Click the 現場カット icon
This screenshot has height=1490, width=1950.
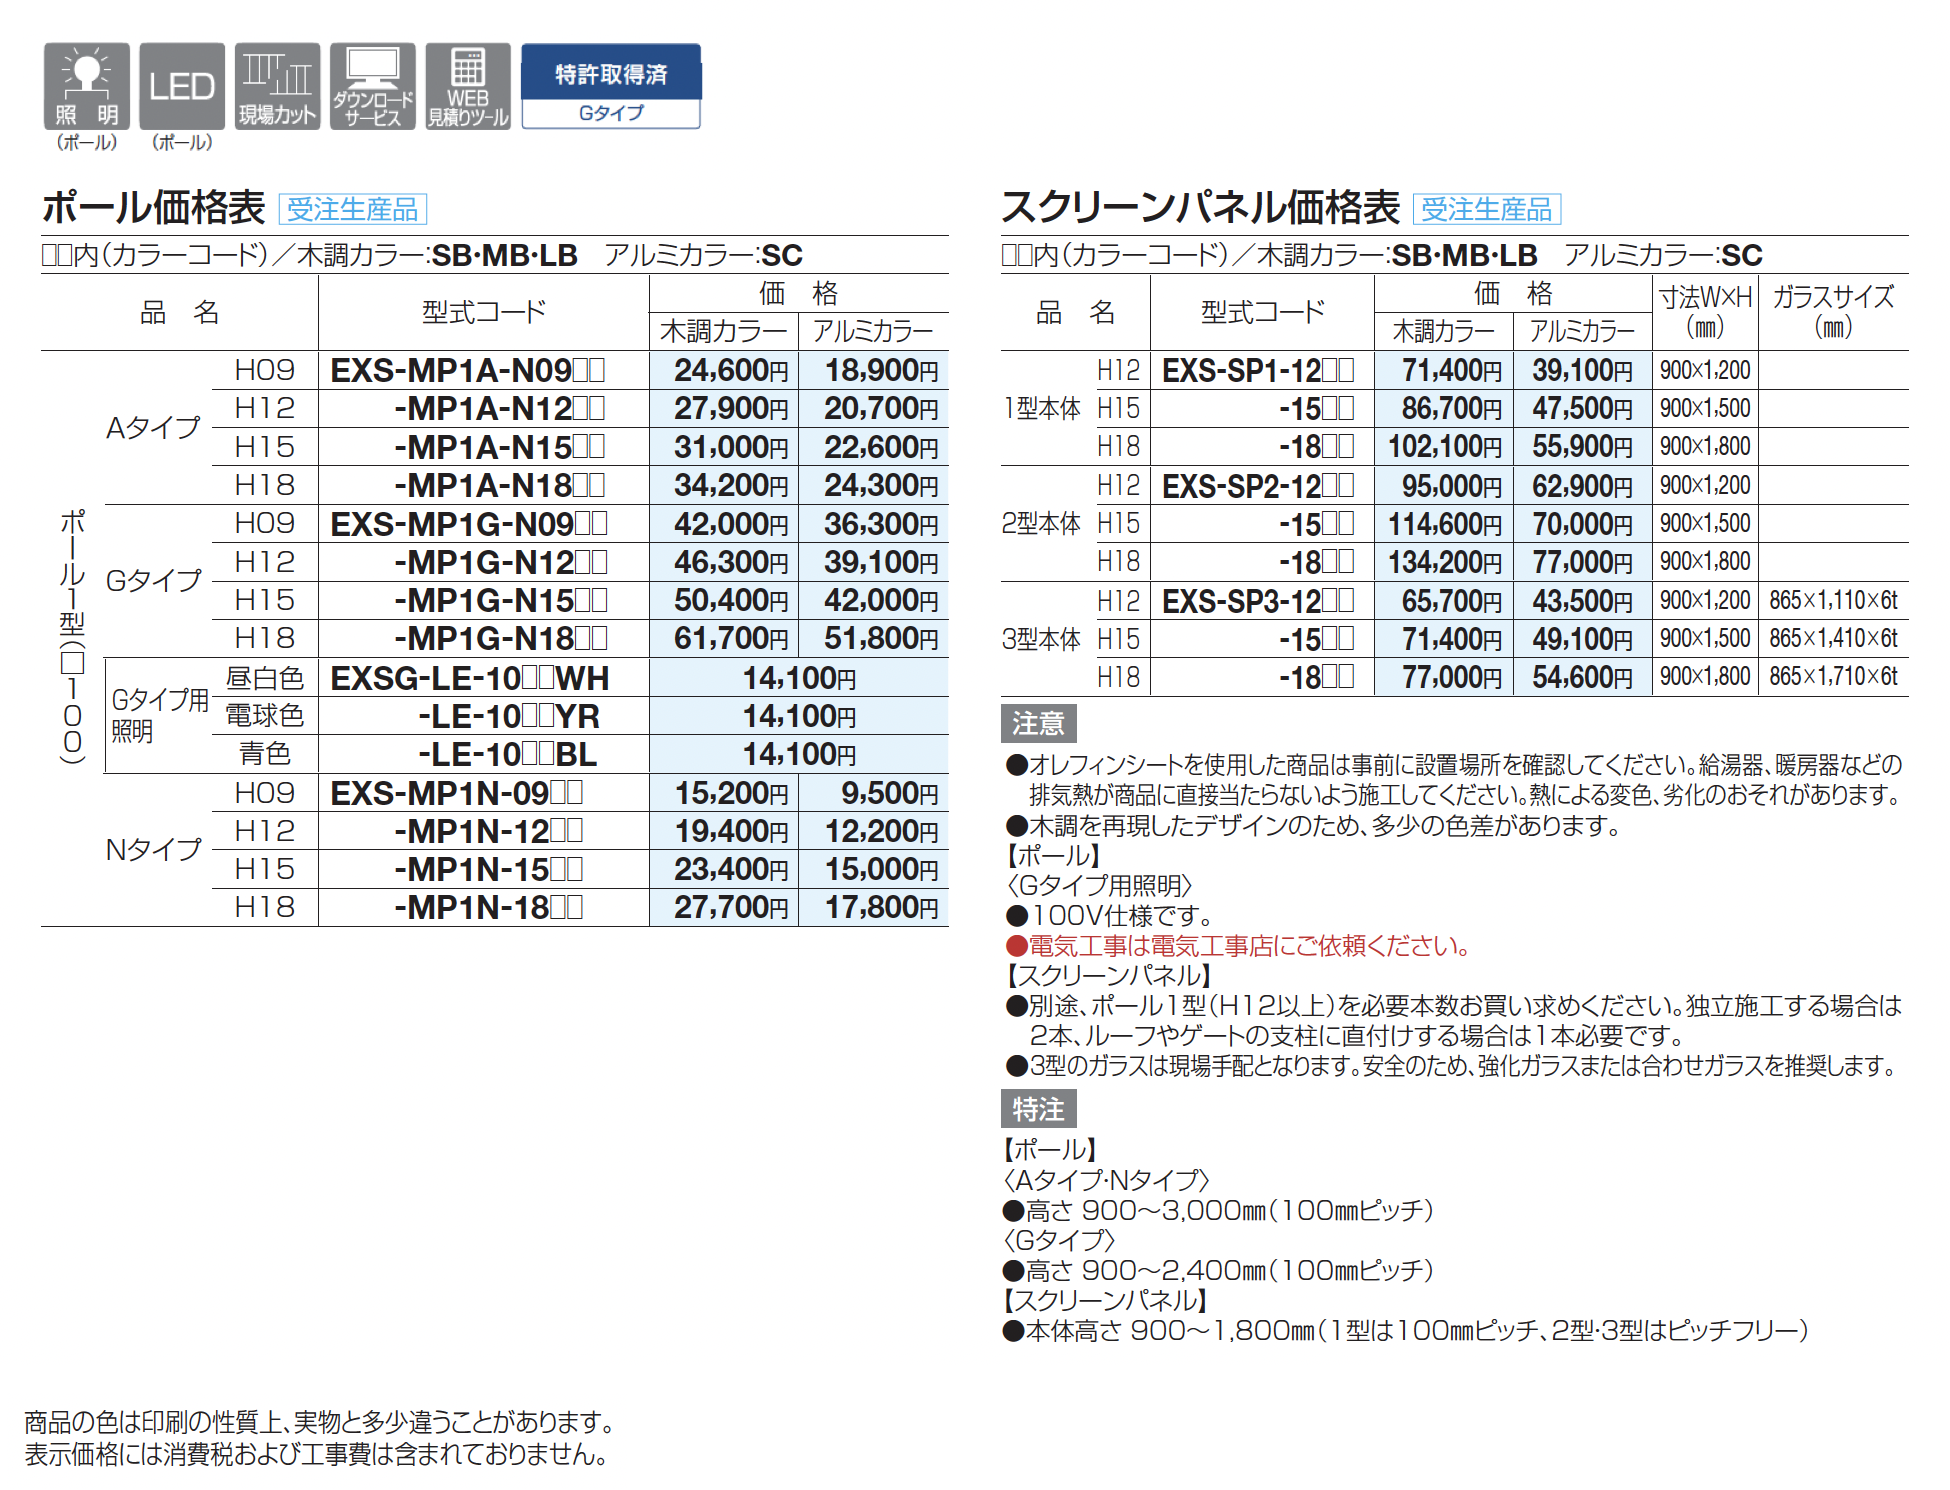277,86
